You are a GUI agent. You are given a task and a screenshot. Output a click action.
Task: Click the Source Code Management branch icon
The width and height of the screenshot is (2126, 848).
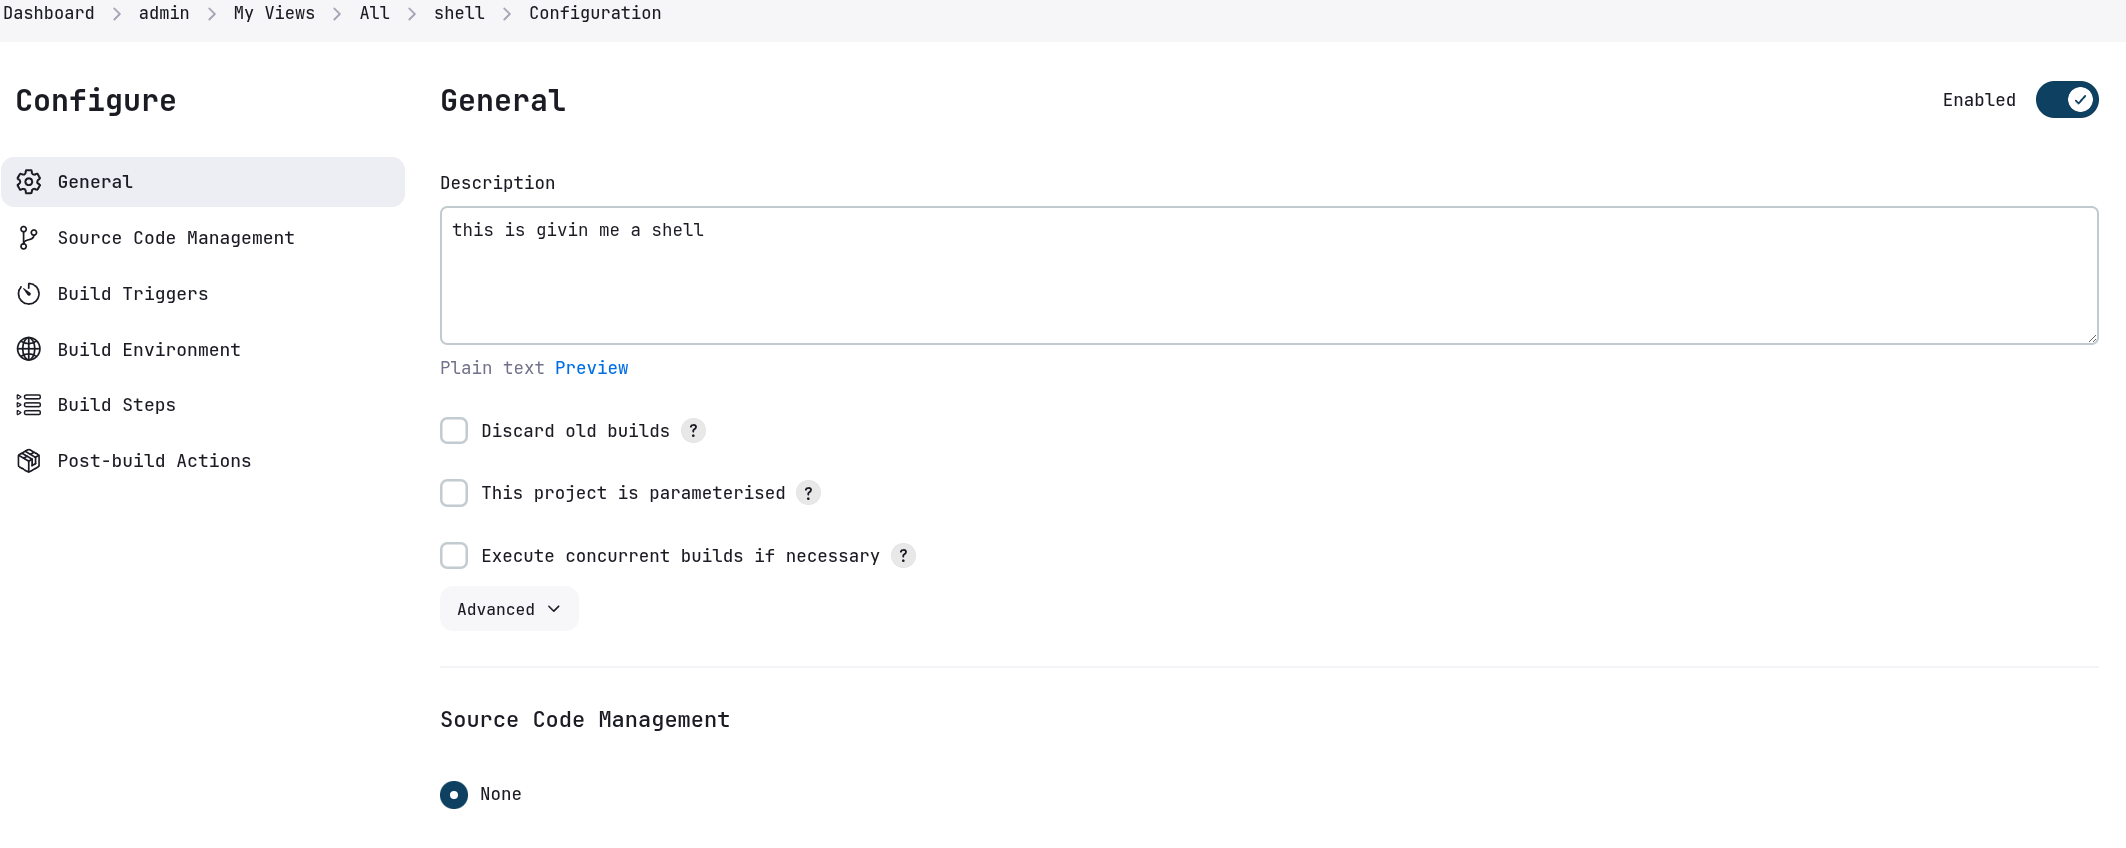(x=29, y=238)
